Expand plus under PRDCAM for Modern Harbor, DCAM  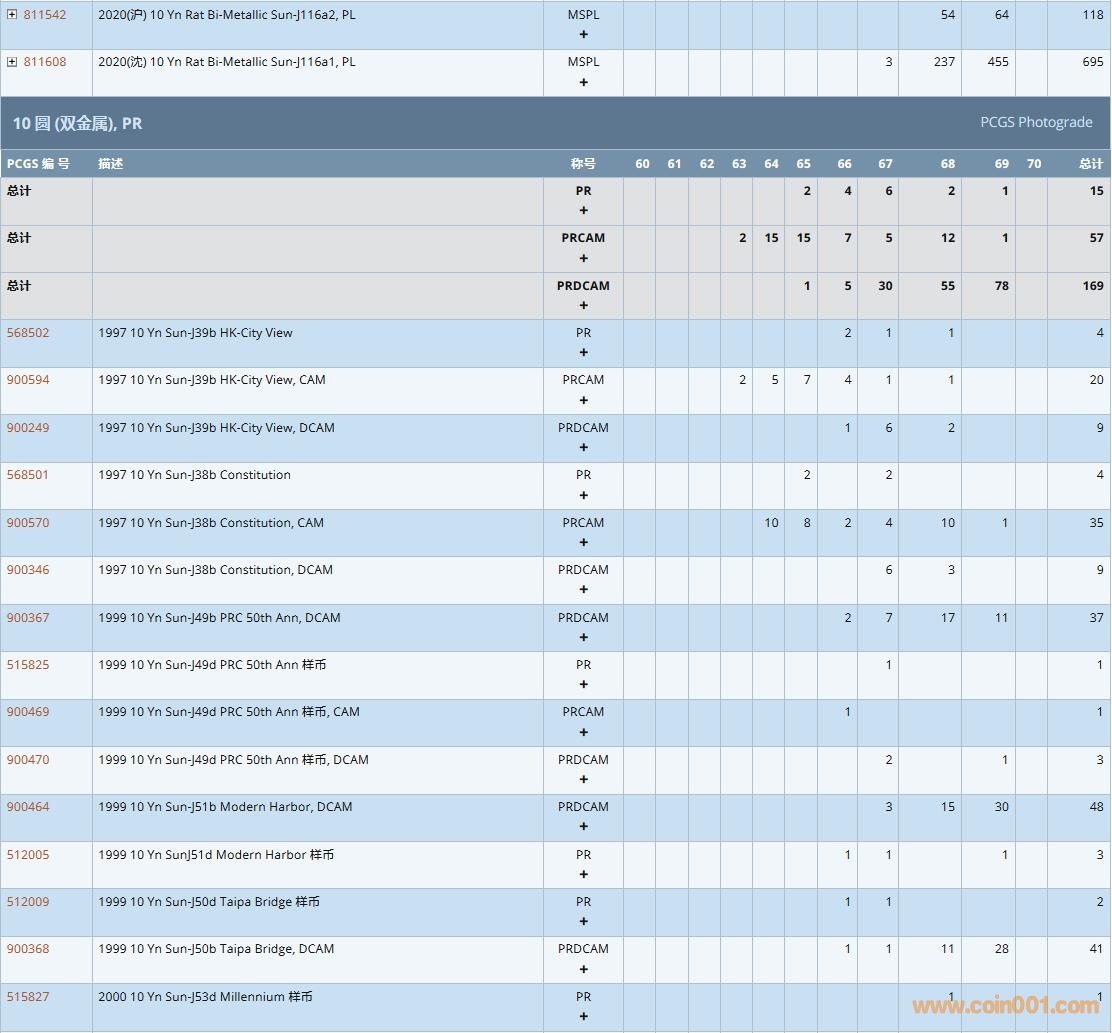pos(584,827)
